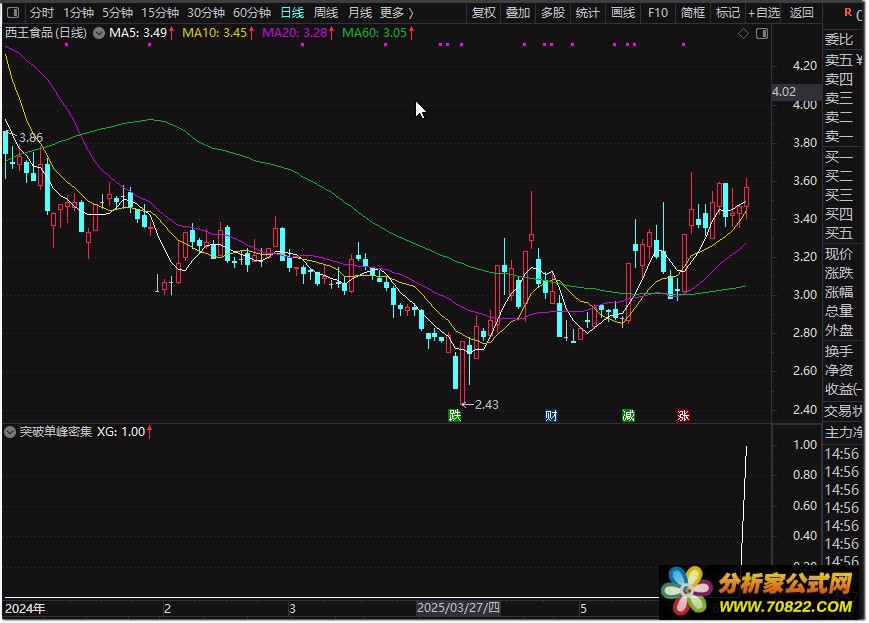The image size is (869, 623).
Task: Select the 60分钟 period
Action: click(252, 12)
